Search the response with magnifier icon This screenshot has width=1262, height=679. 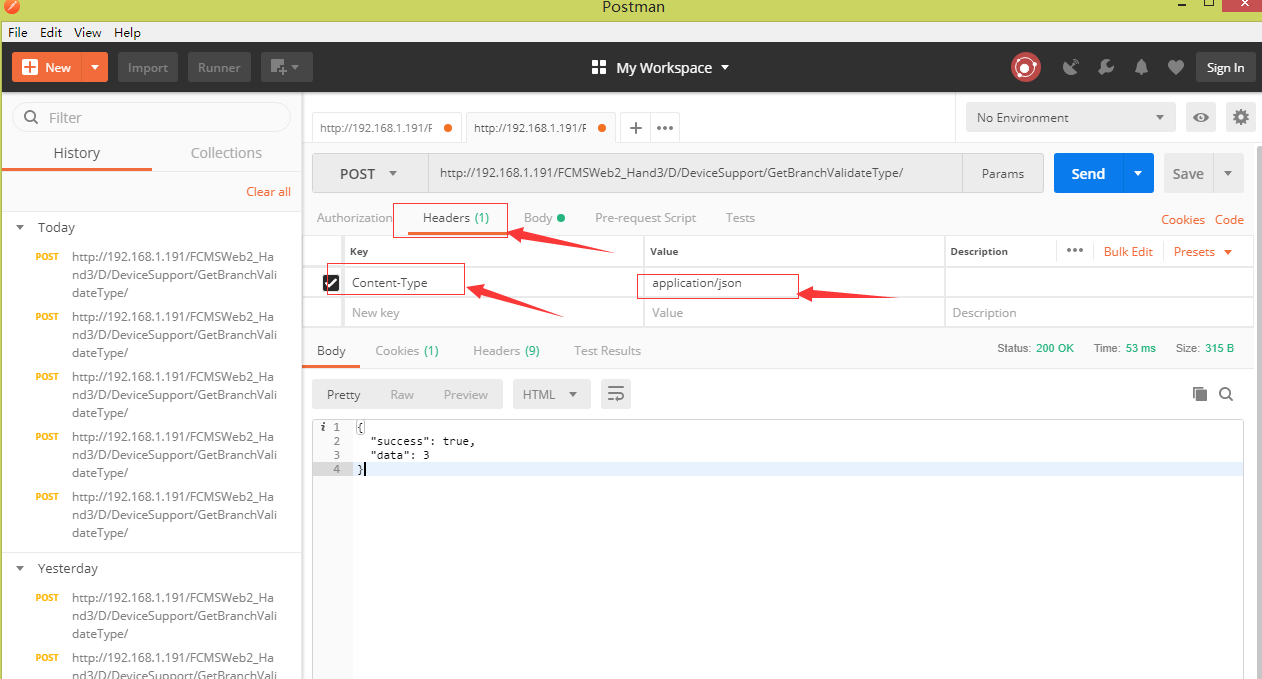pos(1226,394)
